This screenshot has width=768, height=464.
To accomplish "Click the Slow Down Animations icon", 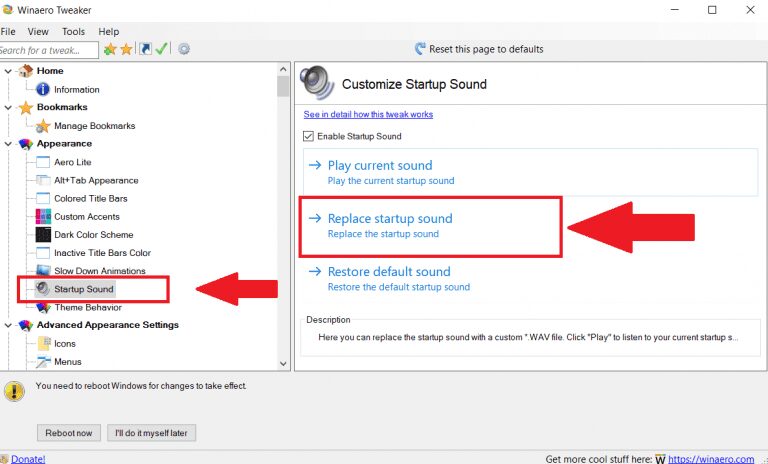I will (x=43, y=270).
